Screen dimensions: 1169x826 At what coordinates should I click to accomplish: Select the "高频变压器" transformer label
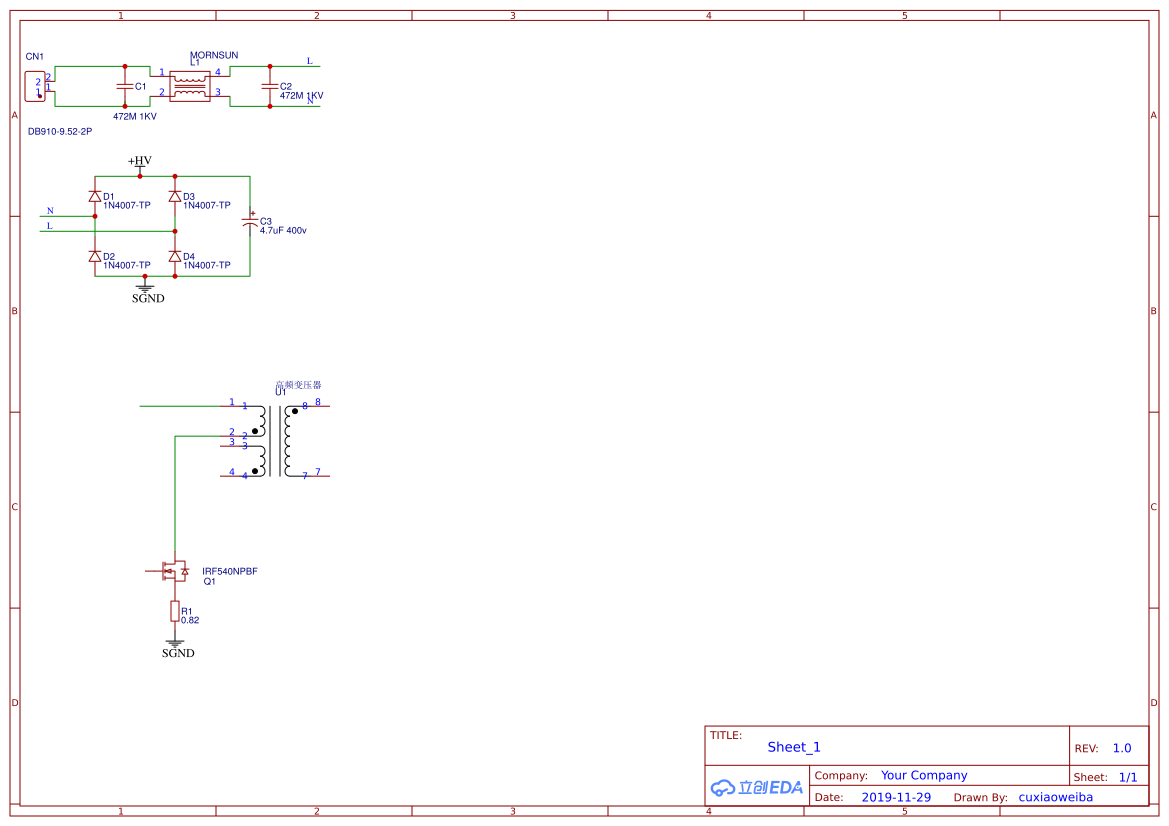coord(298,385)
